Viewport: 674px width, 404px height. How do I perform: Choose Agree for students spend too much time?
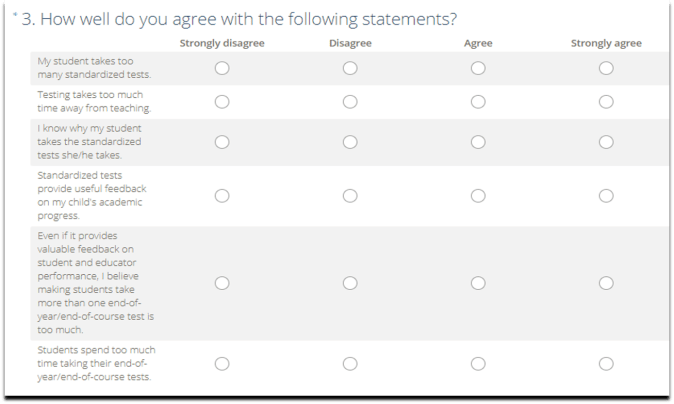[478, 363]
